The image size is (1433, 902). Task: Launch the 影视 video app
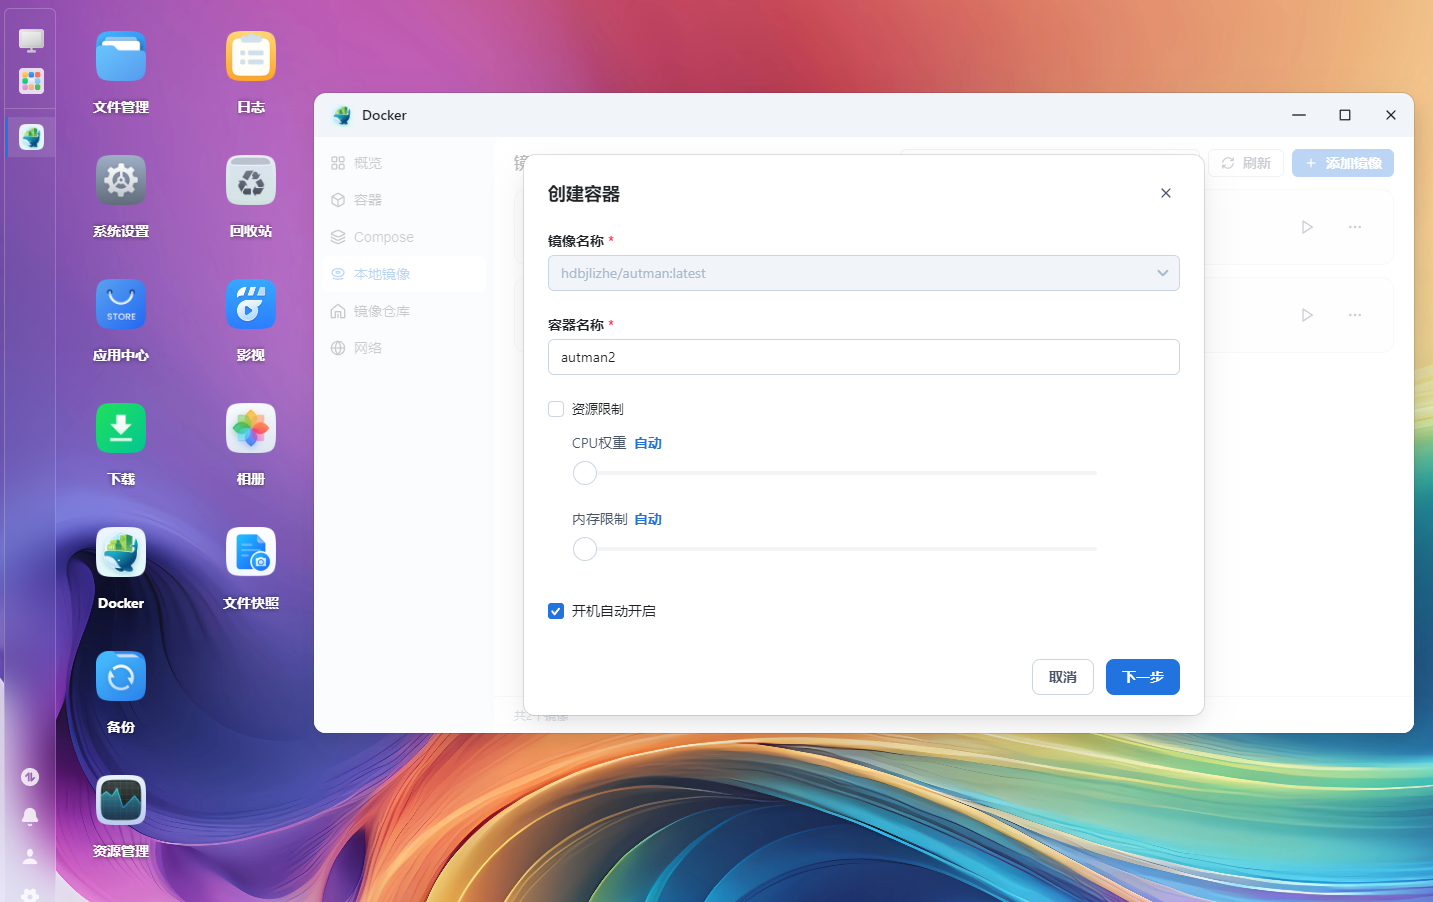click(250, 305)
